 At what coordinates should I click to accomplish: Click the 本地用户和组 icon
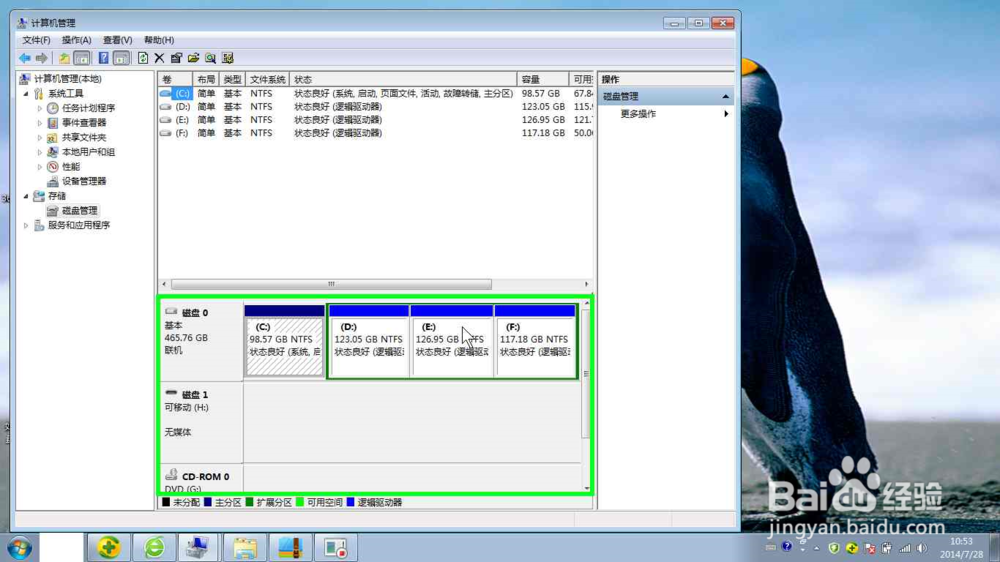coord(53,152)
